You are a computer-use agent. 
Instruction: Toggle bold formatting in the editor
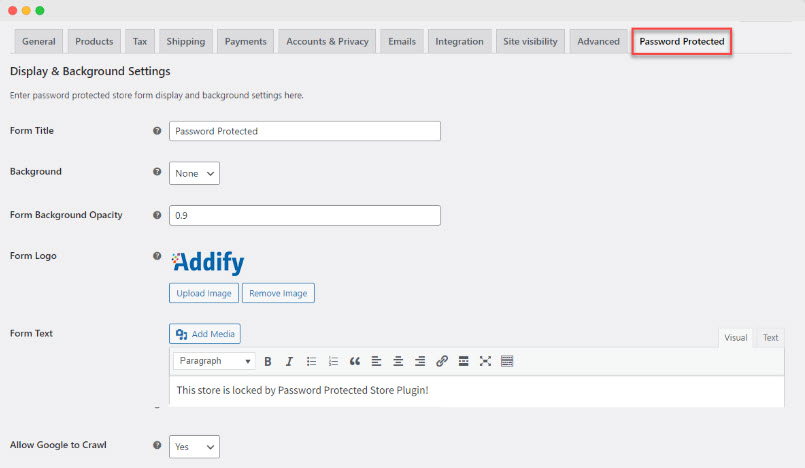(268, 361)
